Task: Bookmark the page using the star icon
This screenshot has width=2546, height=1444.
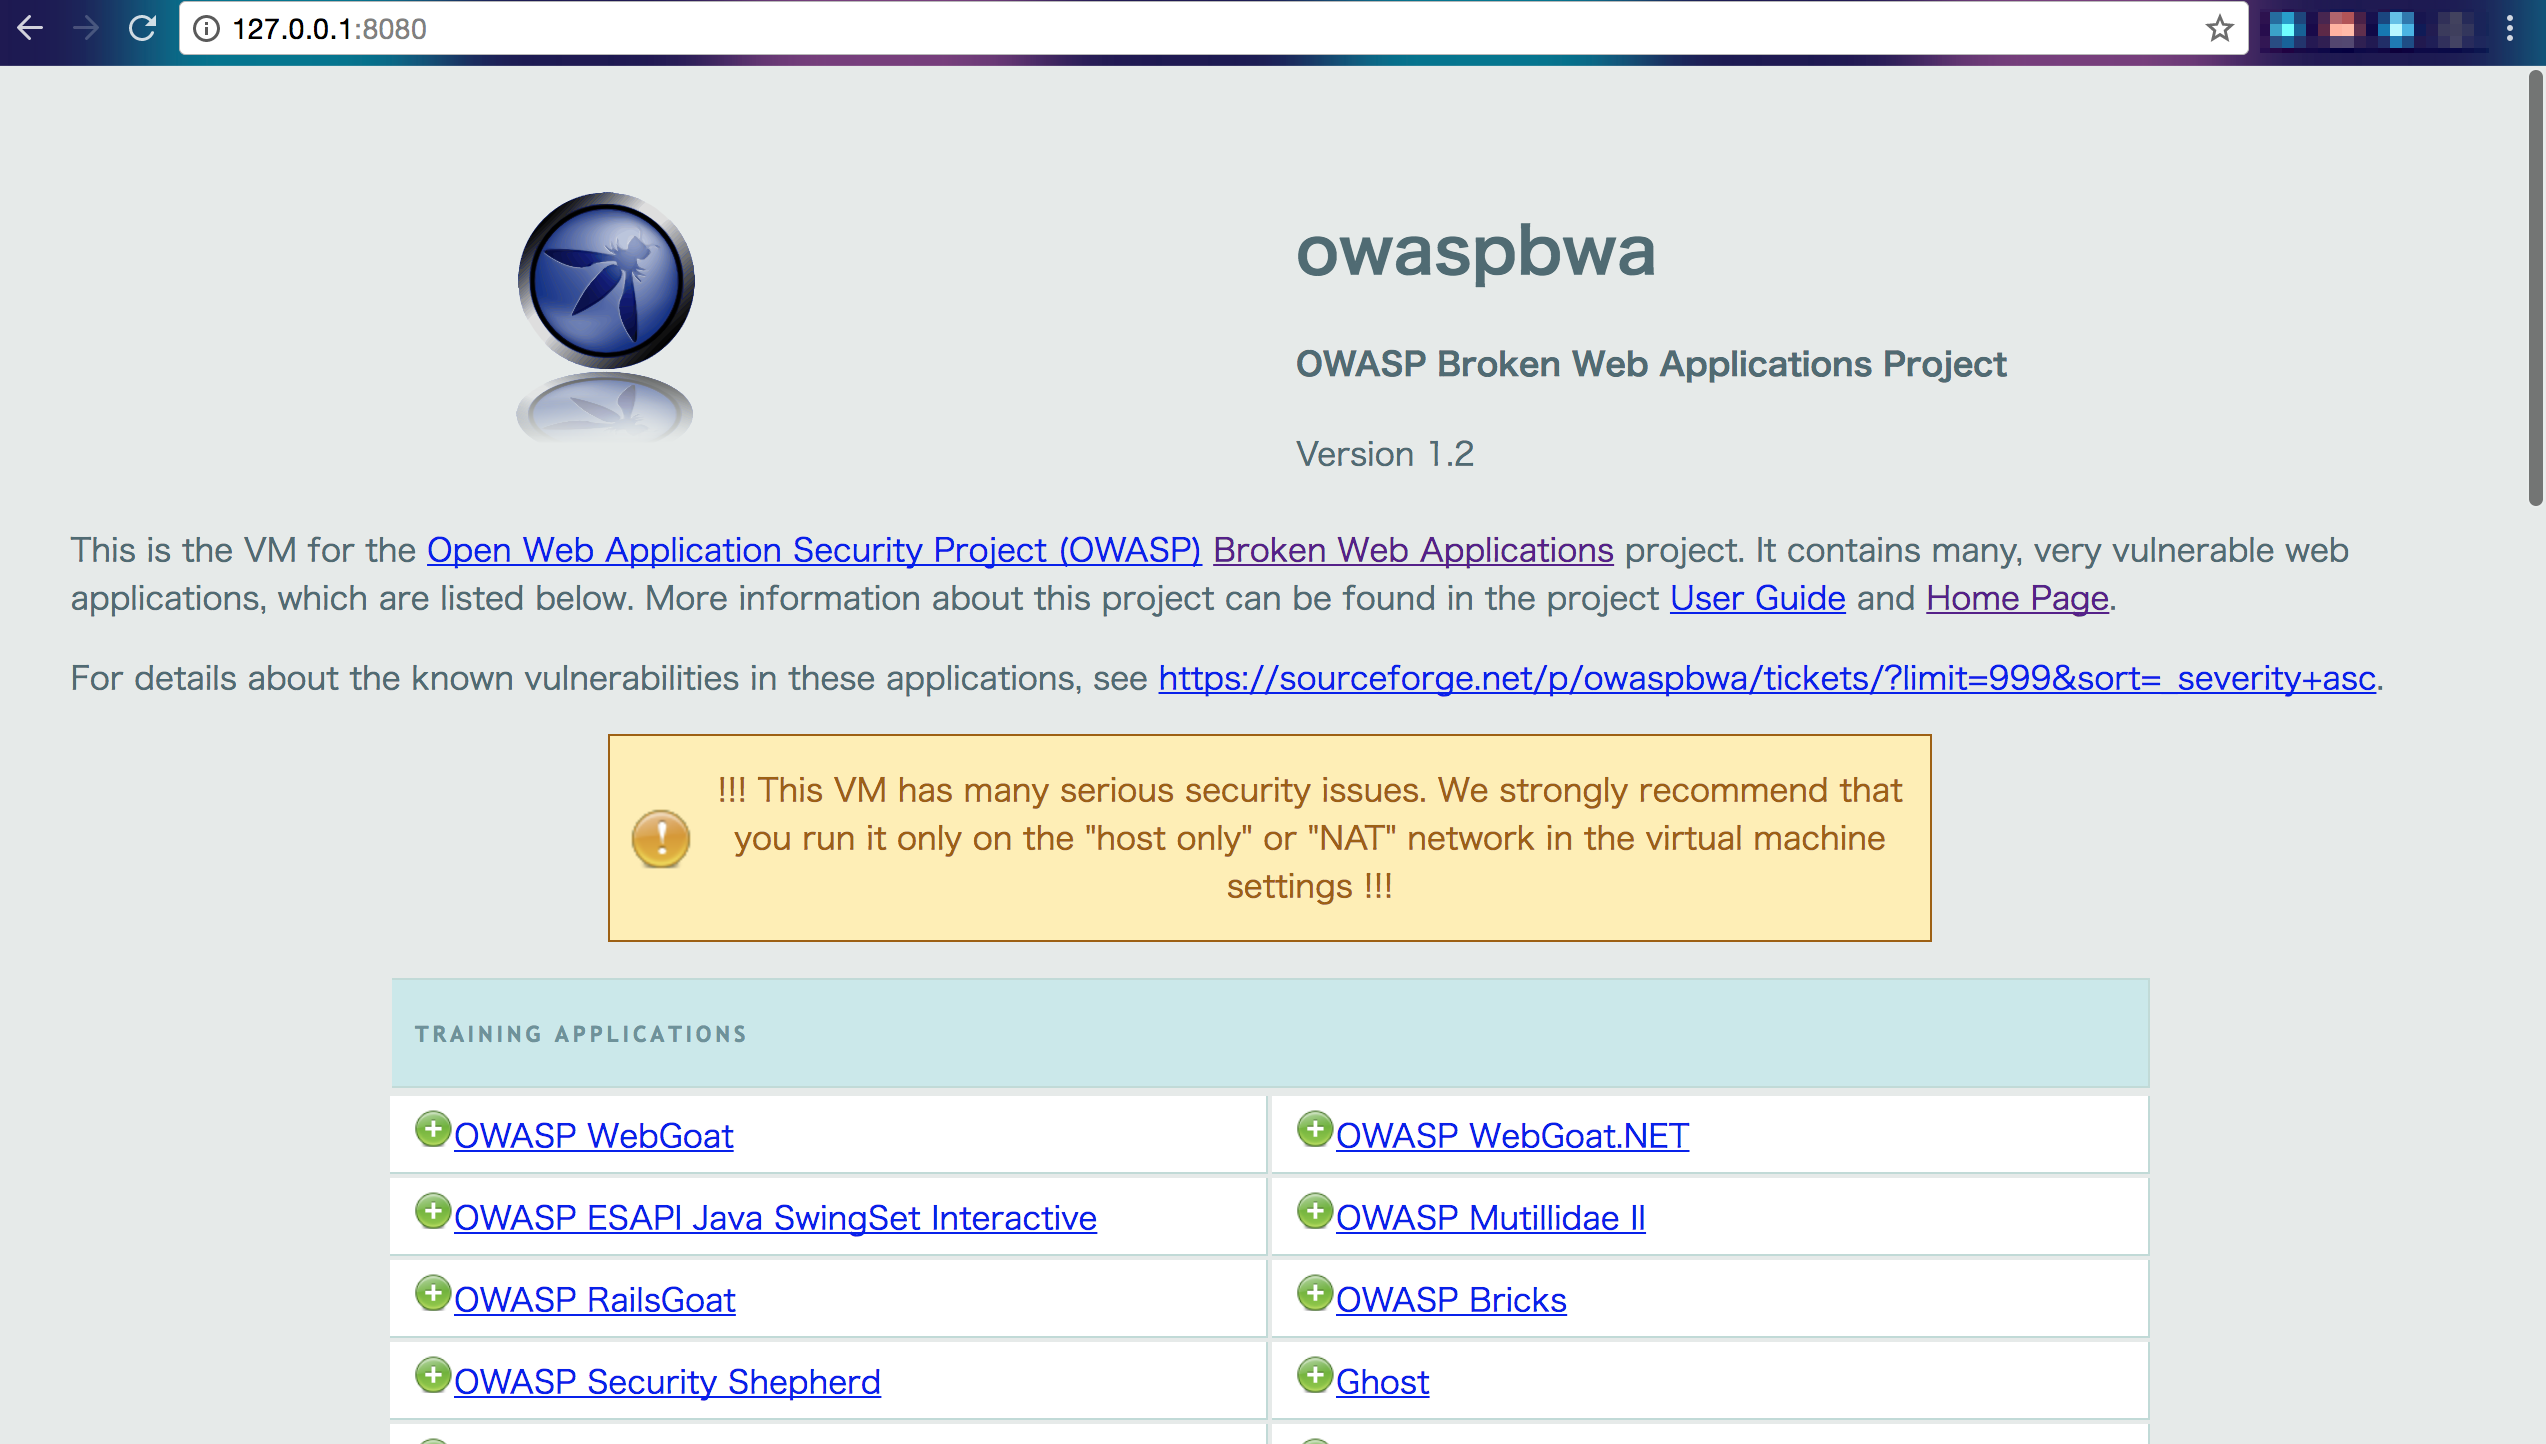Action: pos(2218,29)
